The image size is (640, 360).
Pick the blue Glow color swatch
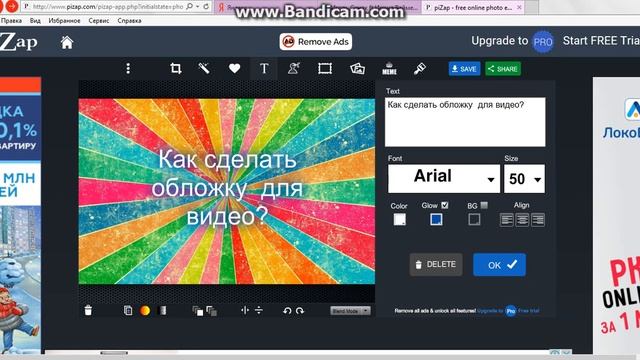click(x=436, y=220)
